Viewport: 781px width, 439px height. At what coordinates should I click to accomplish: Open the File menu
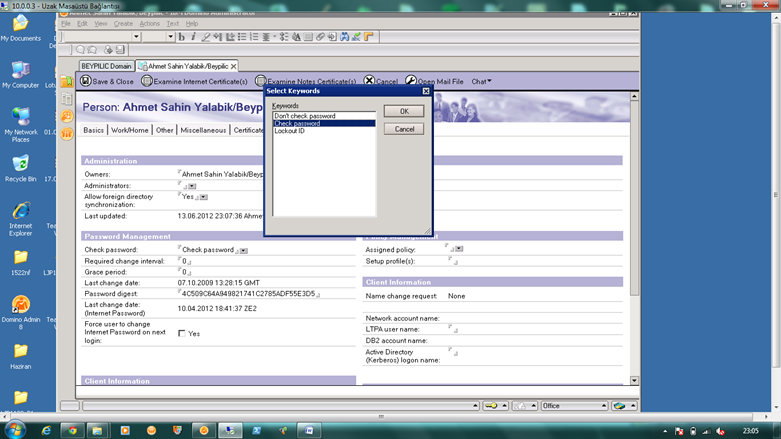66,23
